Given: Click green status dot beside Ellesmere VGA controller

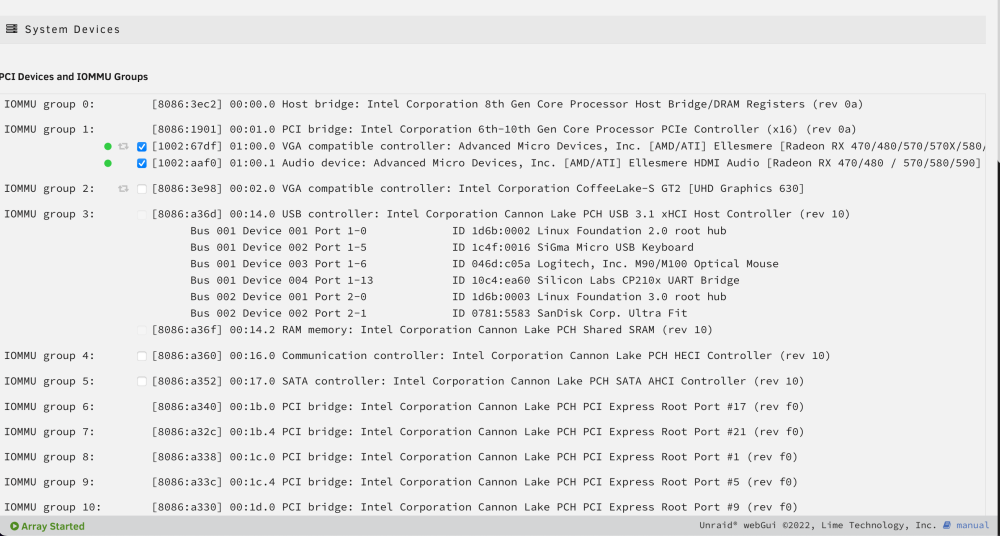Looking at the screenshot, I should (108, 147).
